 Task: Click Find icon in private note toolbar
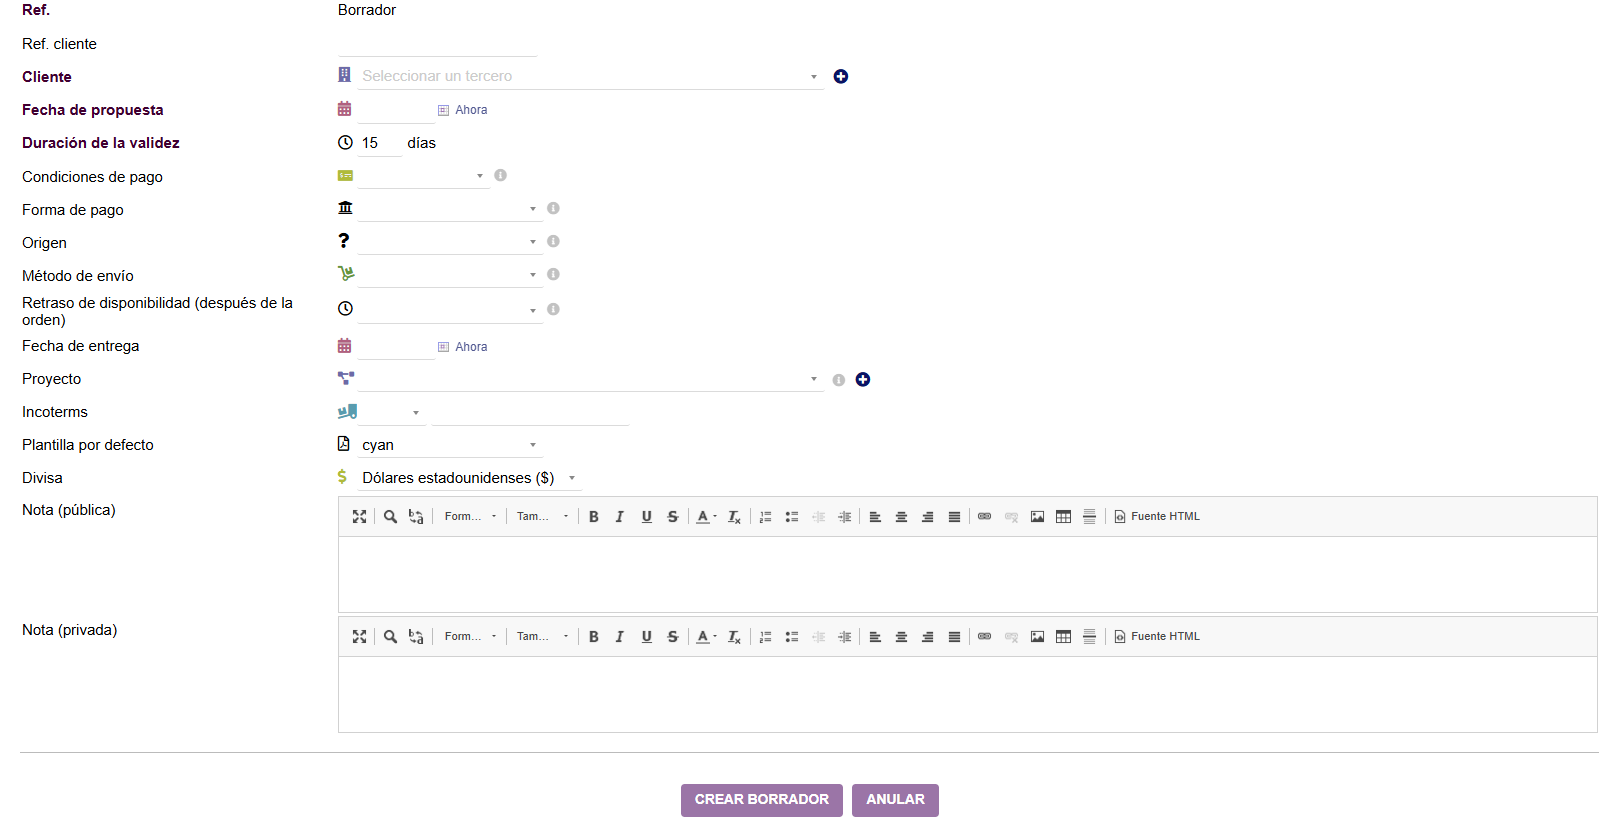click(390, 637)
